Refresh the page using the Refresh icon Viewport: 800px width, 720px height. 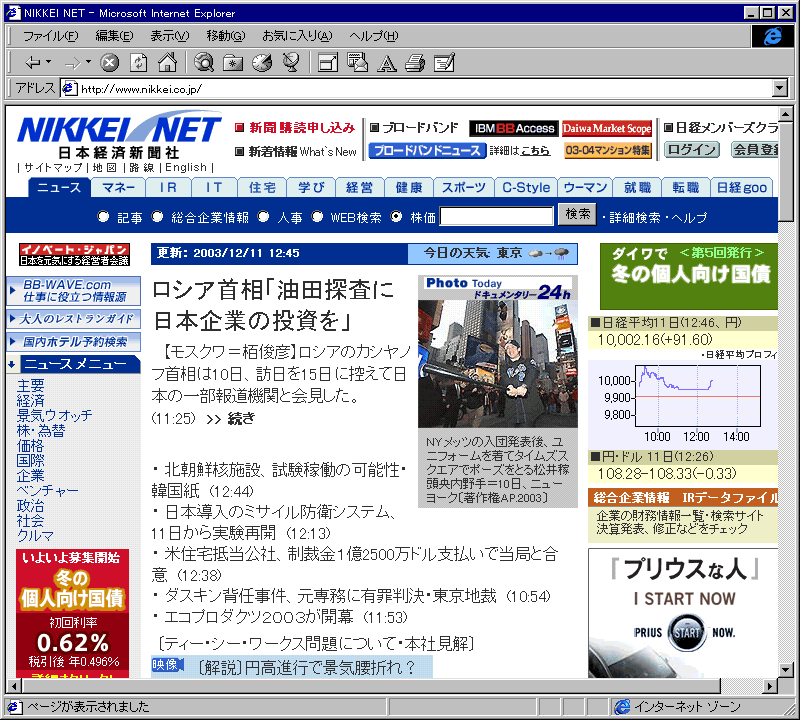coord(138,63)
